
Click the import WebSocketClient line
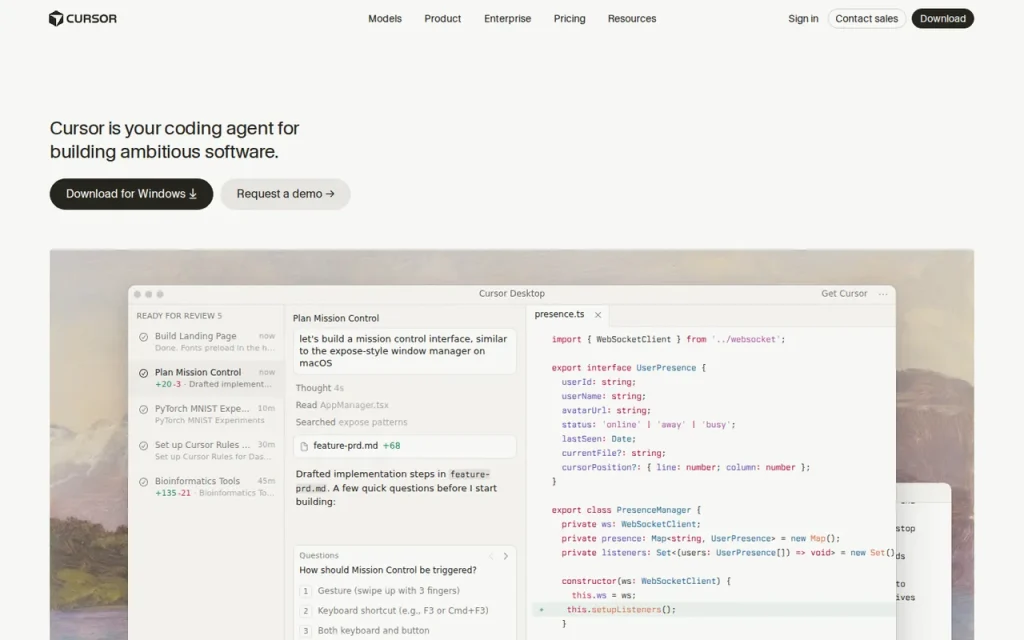(668, 340)
